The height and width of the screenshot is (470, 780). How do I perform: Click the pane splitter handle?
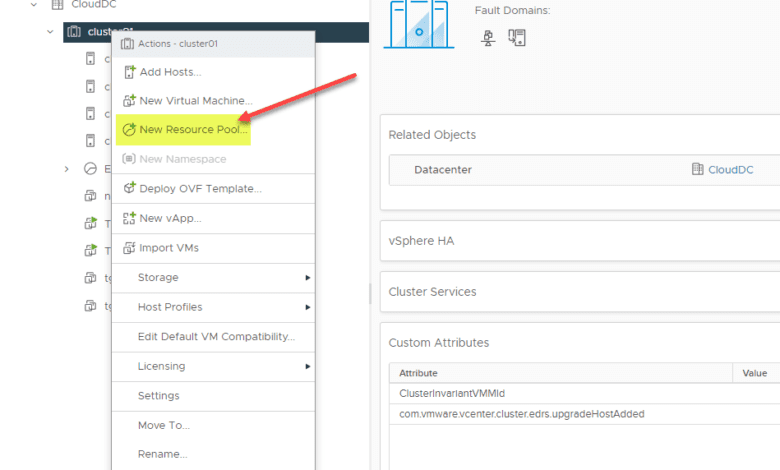coord(370,293)
